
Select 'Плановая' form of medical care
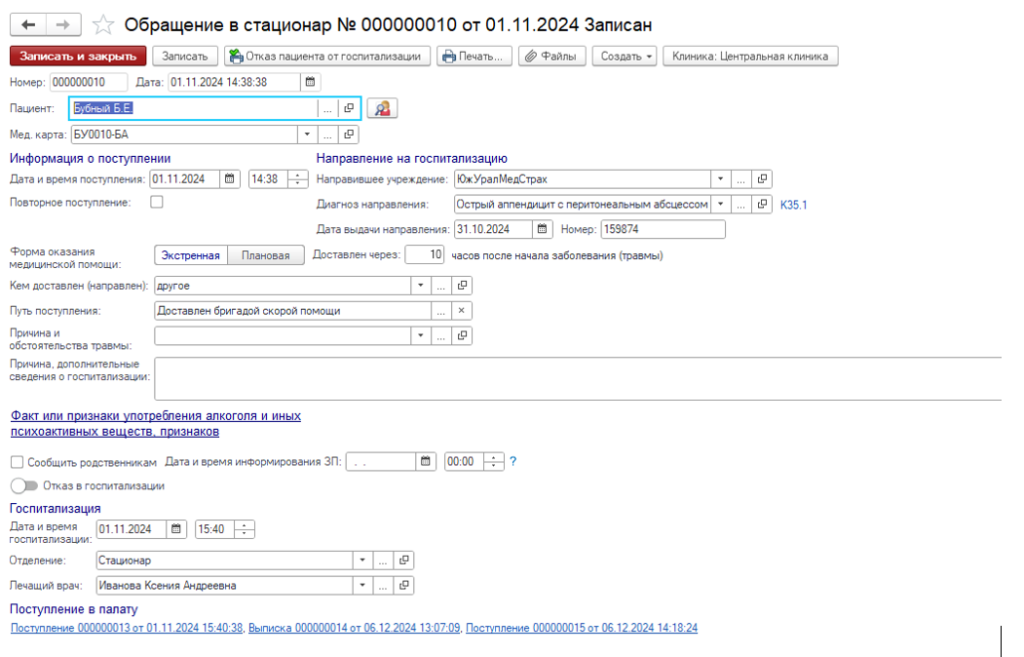pyautogui.click(x=266, y=255)
